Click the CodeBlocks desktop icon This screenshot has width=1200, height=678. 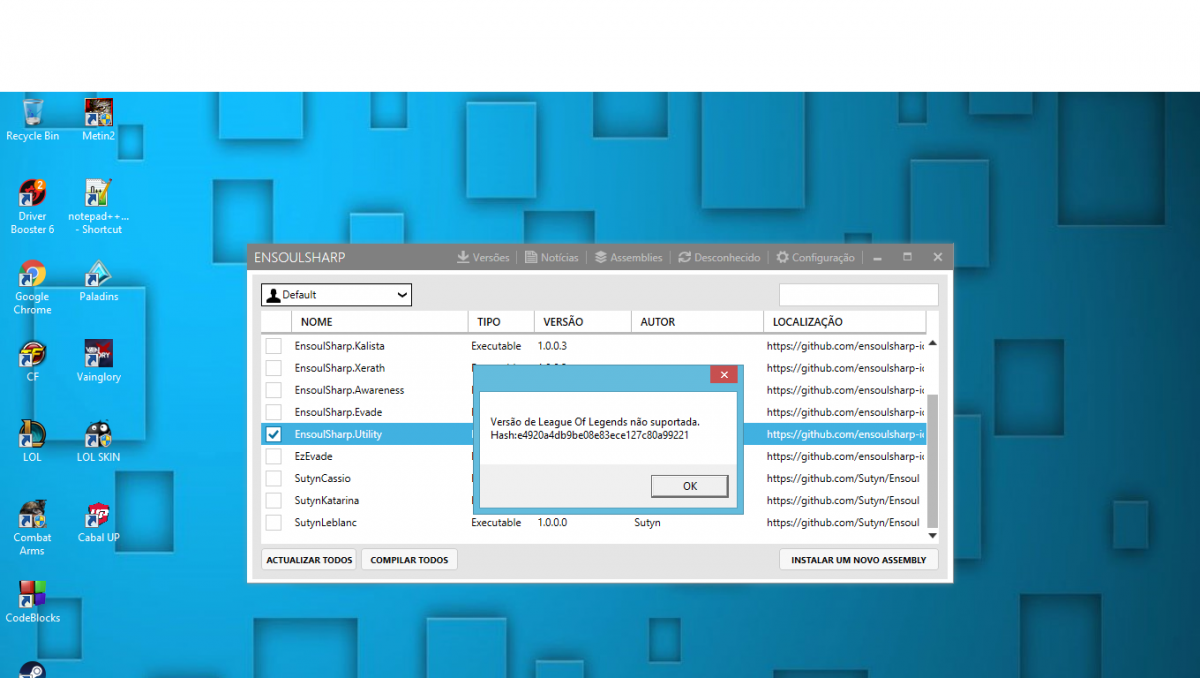32,602
